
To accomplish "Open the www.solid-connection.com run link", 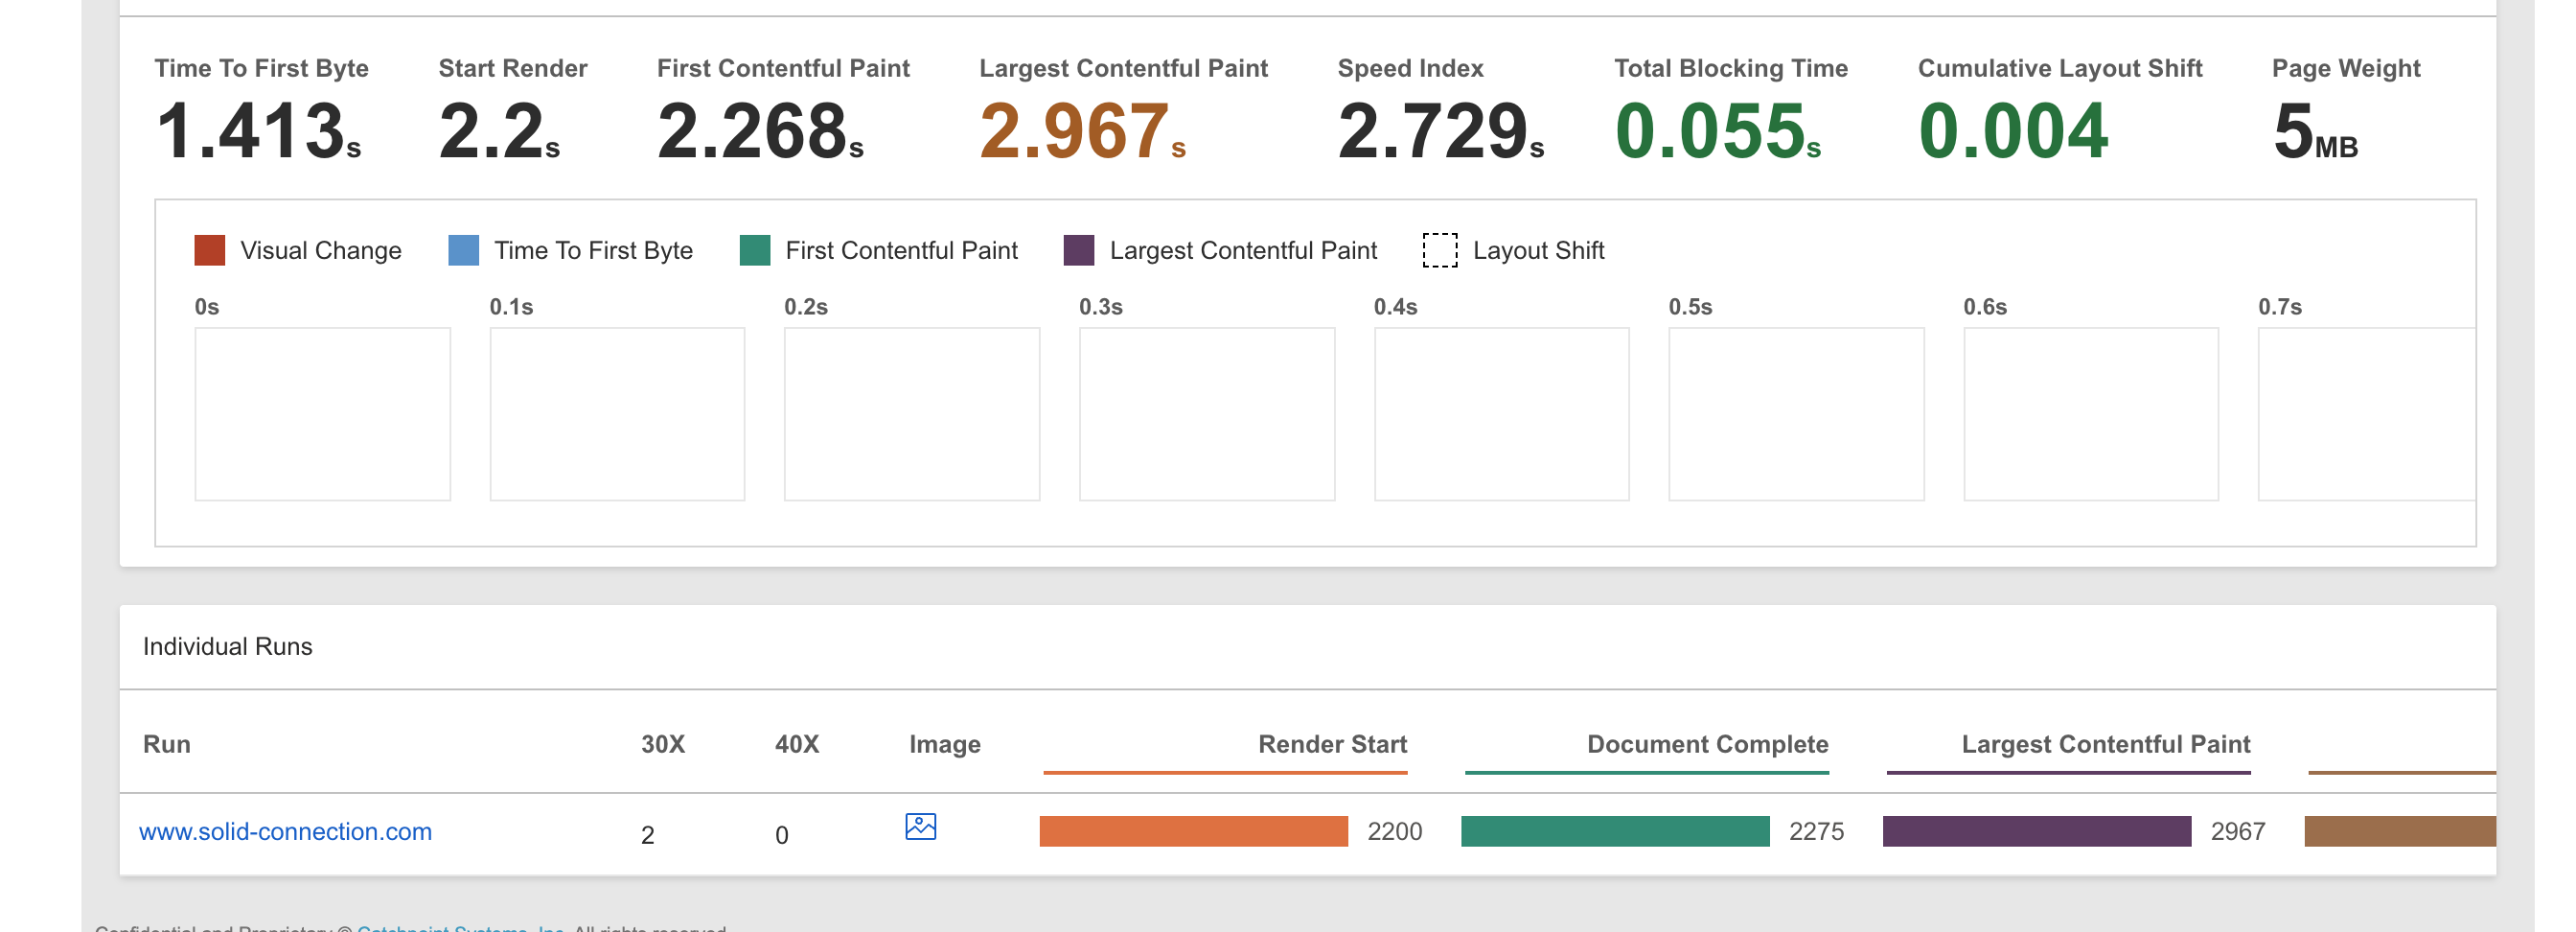I will point(285,832).
